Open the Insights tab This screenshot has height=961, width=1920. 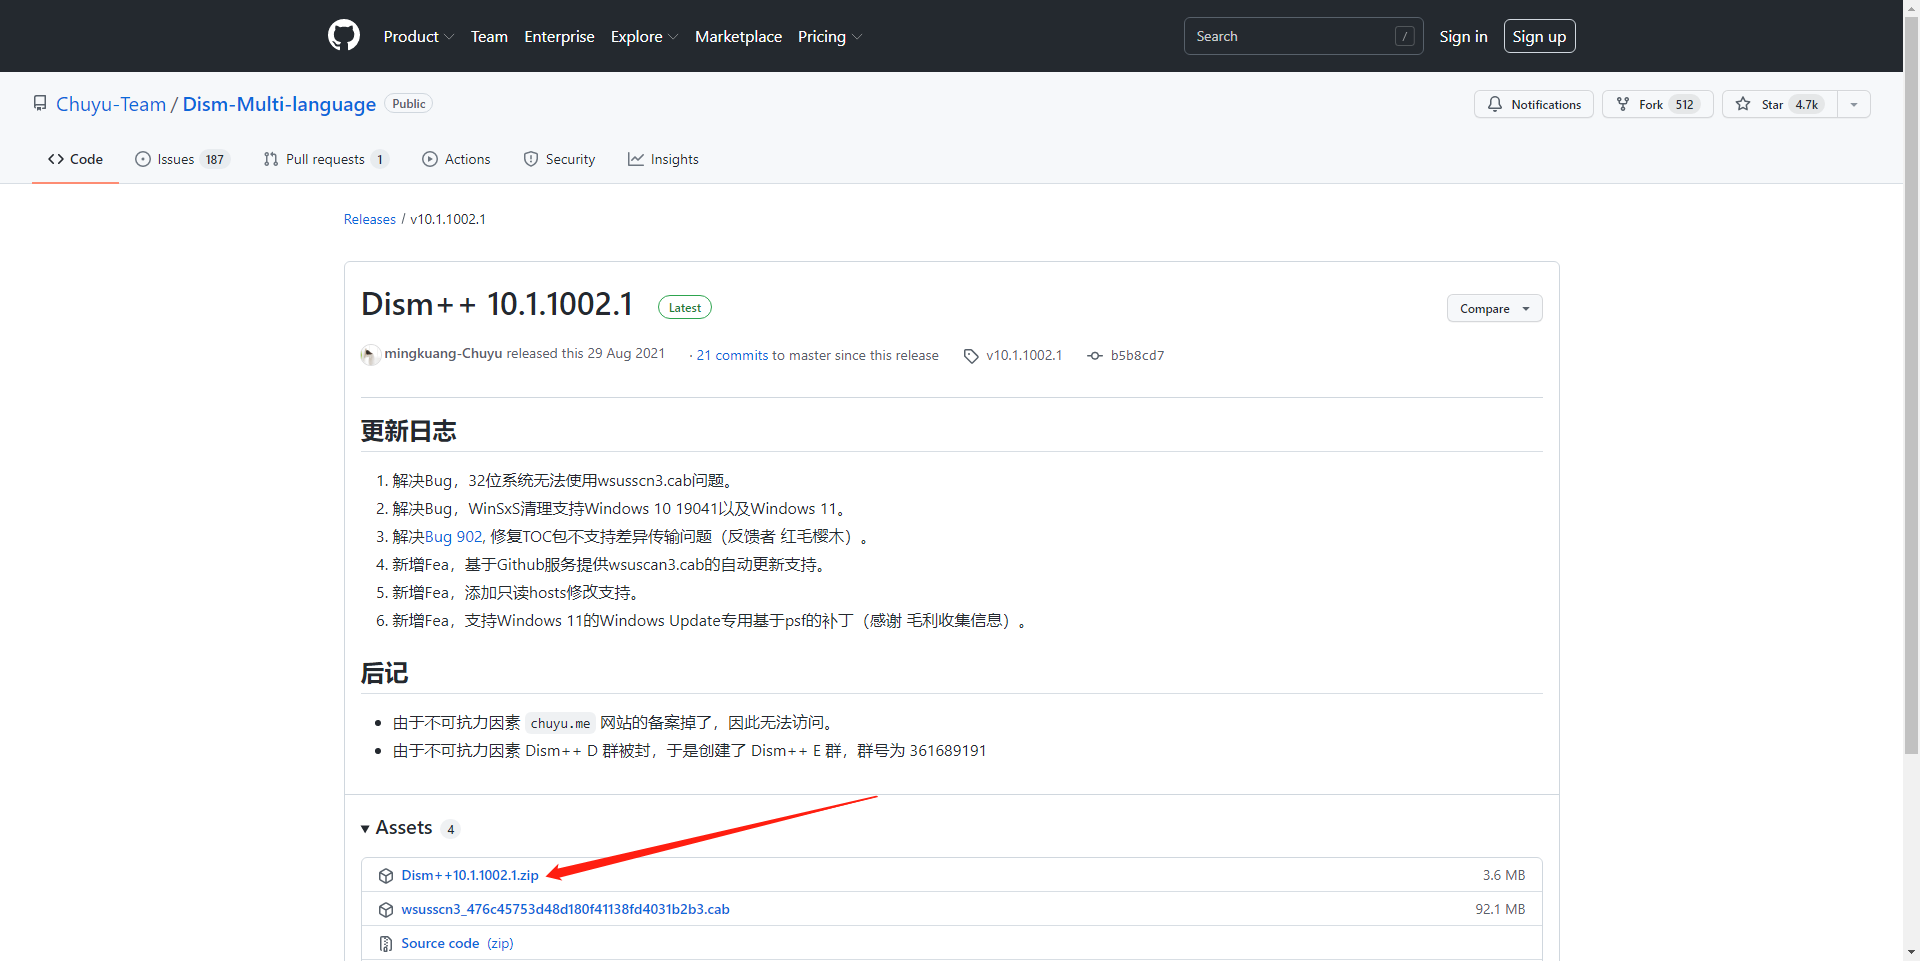point(663,159)
